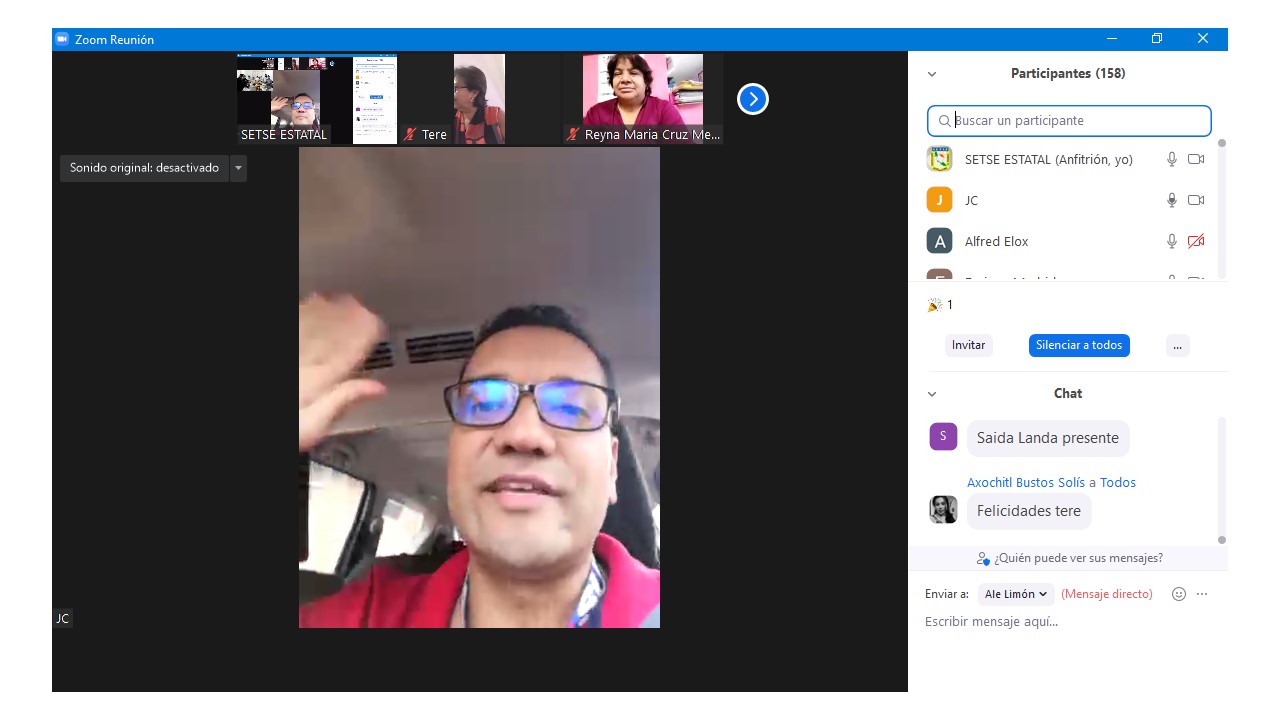Image resolution: width=1280 pixels, height=720 pixels.
Task: Click Saida Landa's purple avatar in chat
Action: 943,437
